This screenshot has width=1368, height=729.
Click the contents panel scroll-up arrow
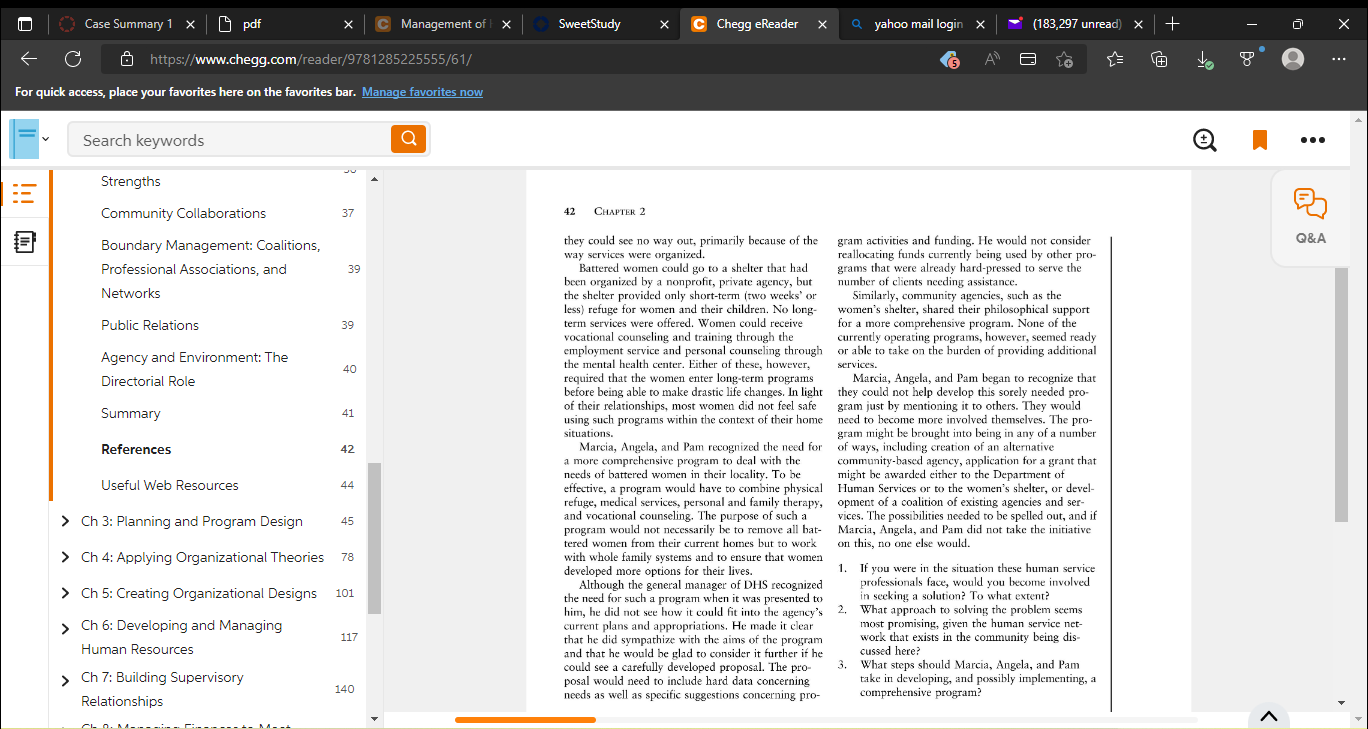pos(375,180)
